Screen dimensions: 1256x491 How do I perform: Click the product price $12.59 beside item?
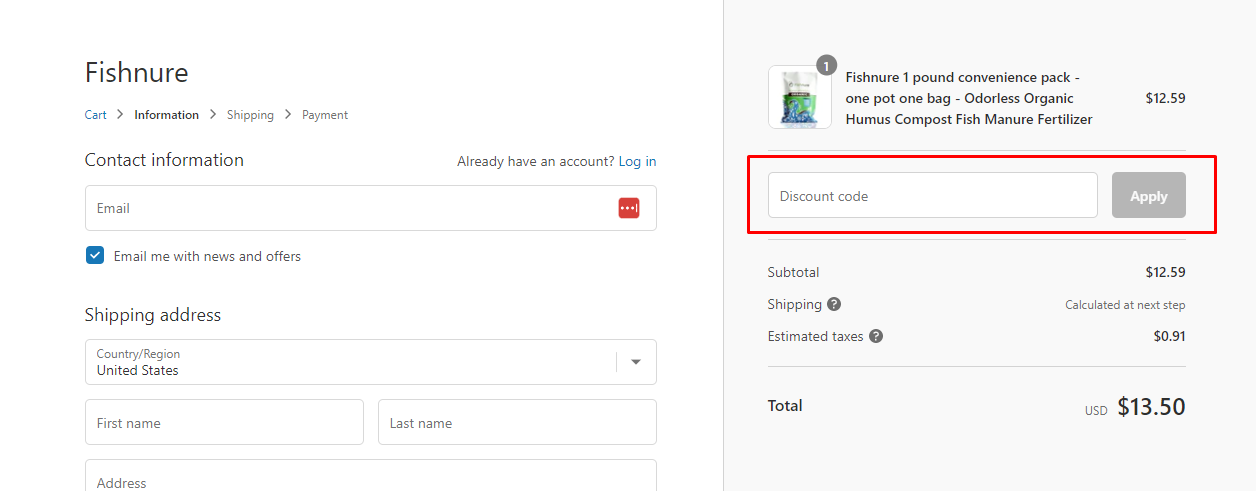coord(1165,98)
